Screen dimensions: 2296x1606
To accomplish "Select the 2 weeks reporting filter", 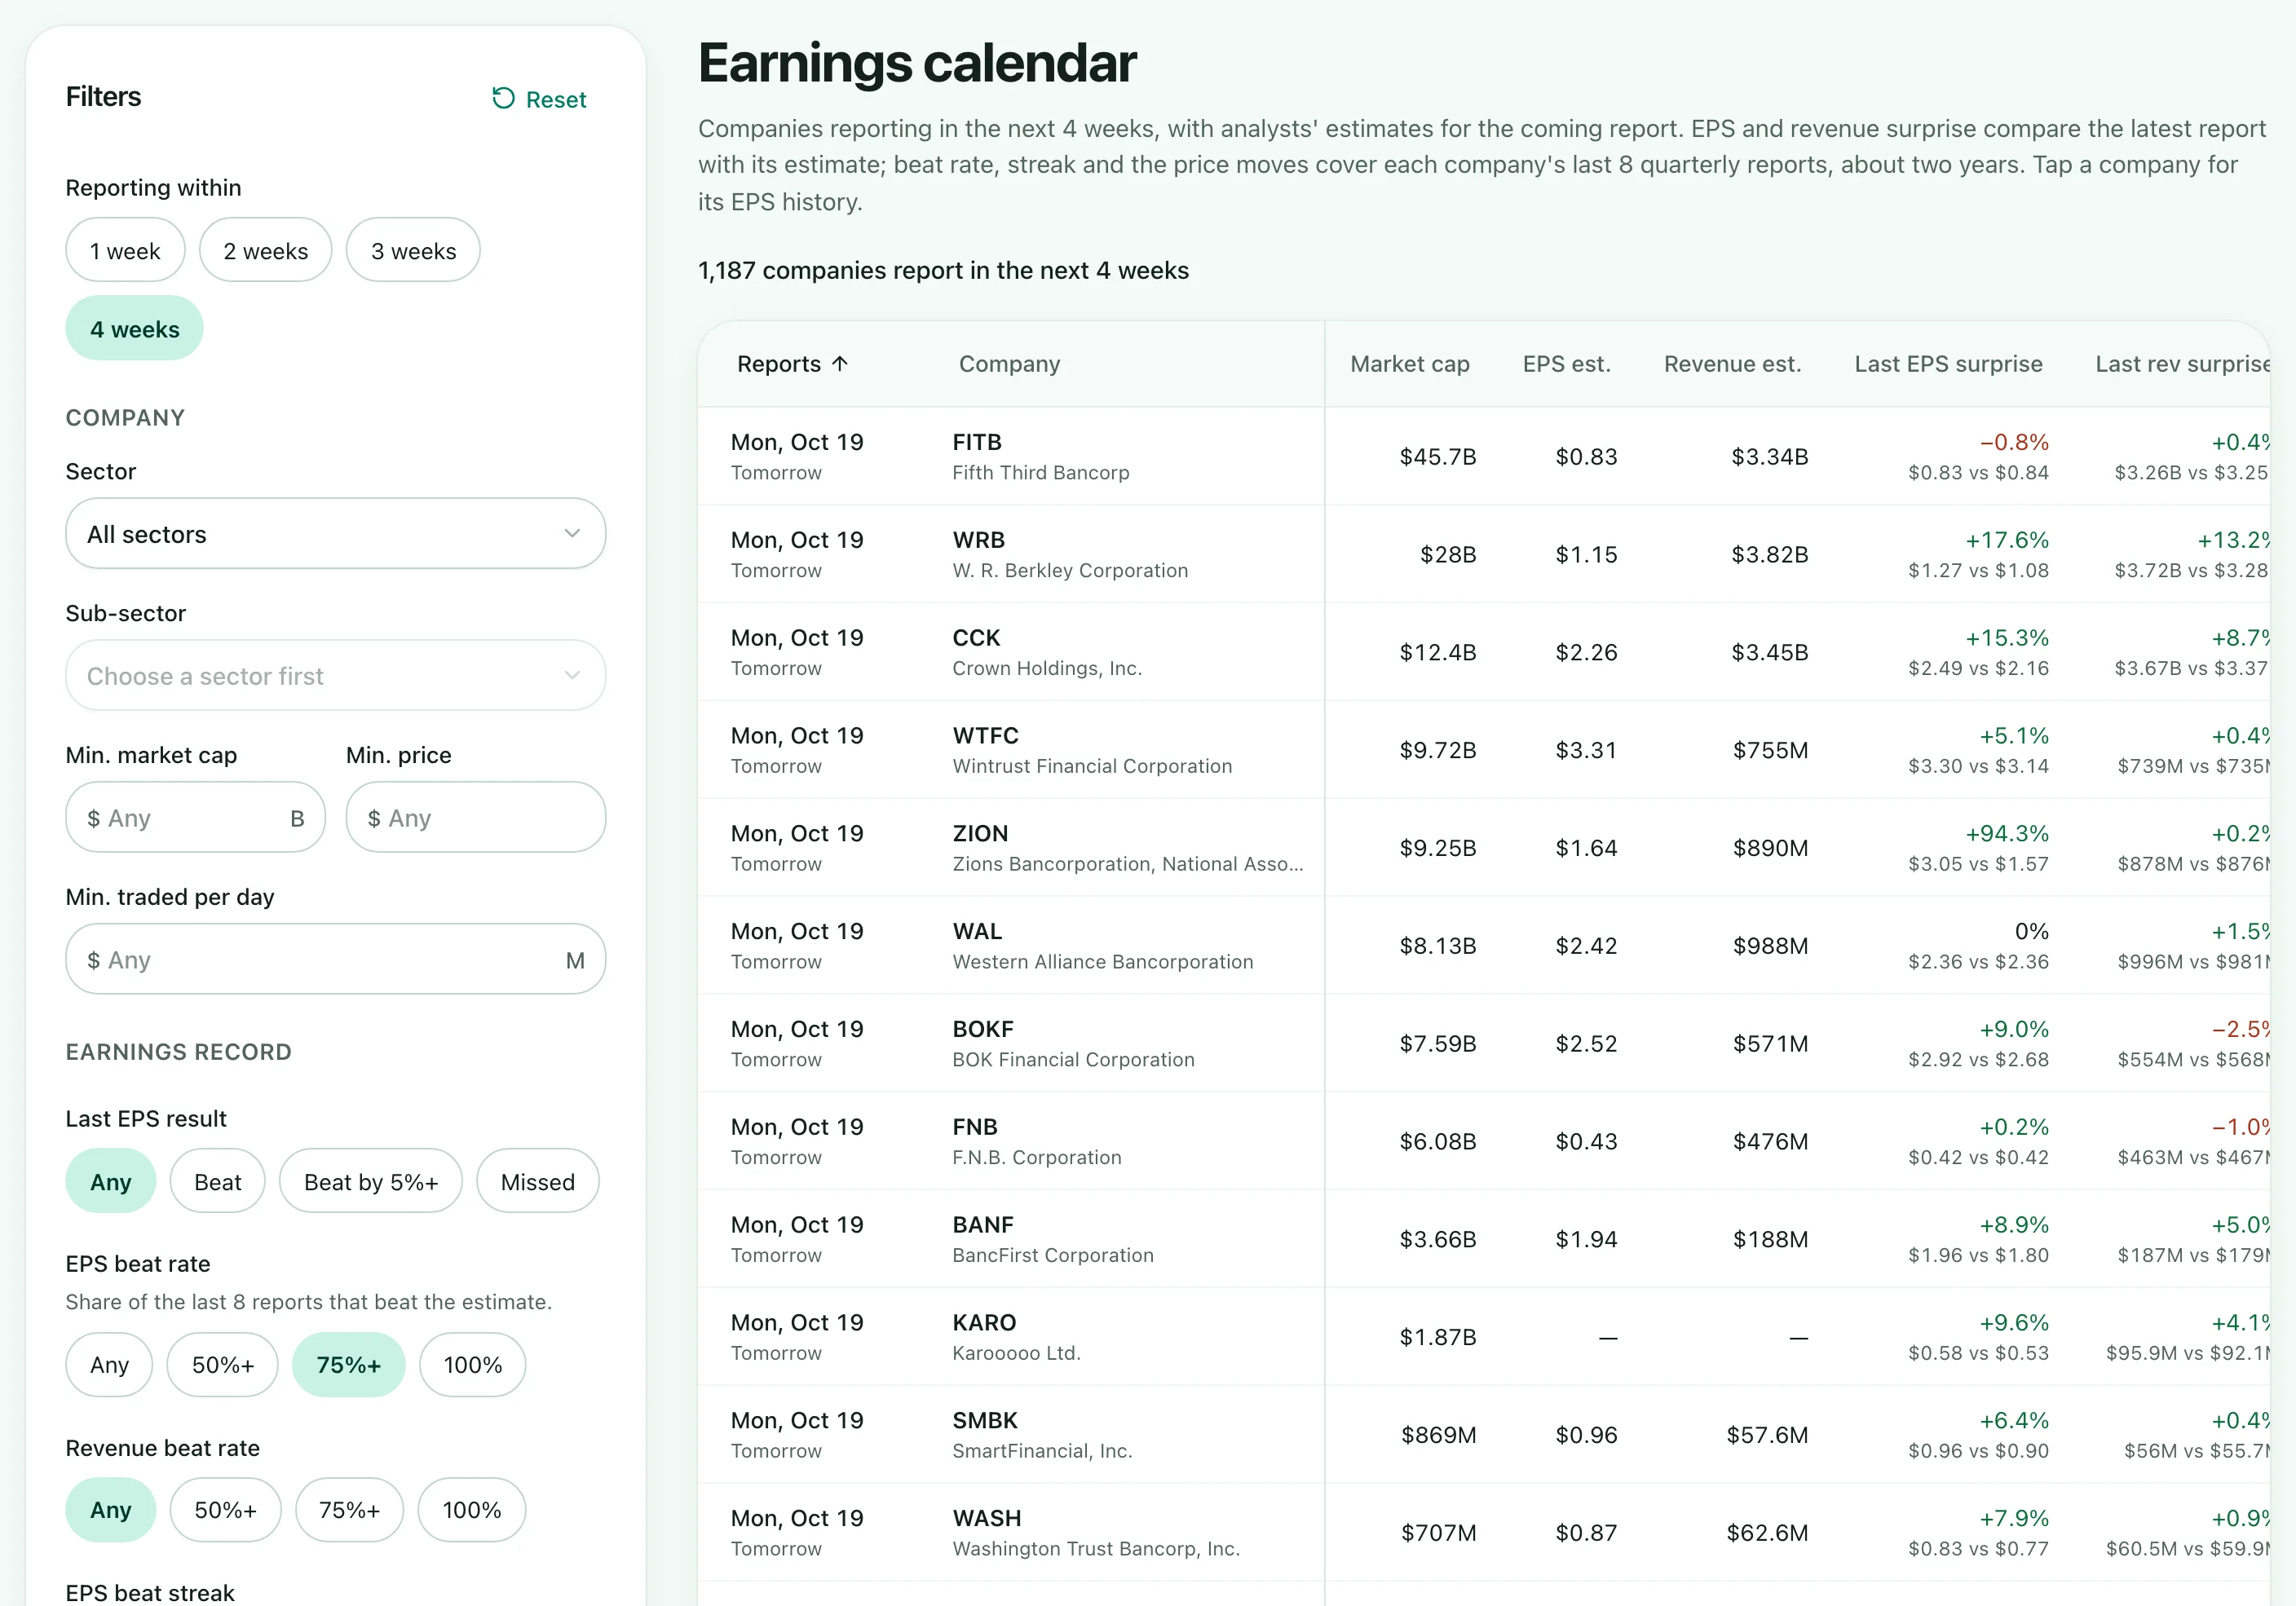I will tap(265, 251).
